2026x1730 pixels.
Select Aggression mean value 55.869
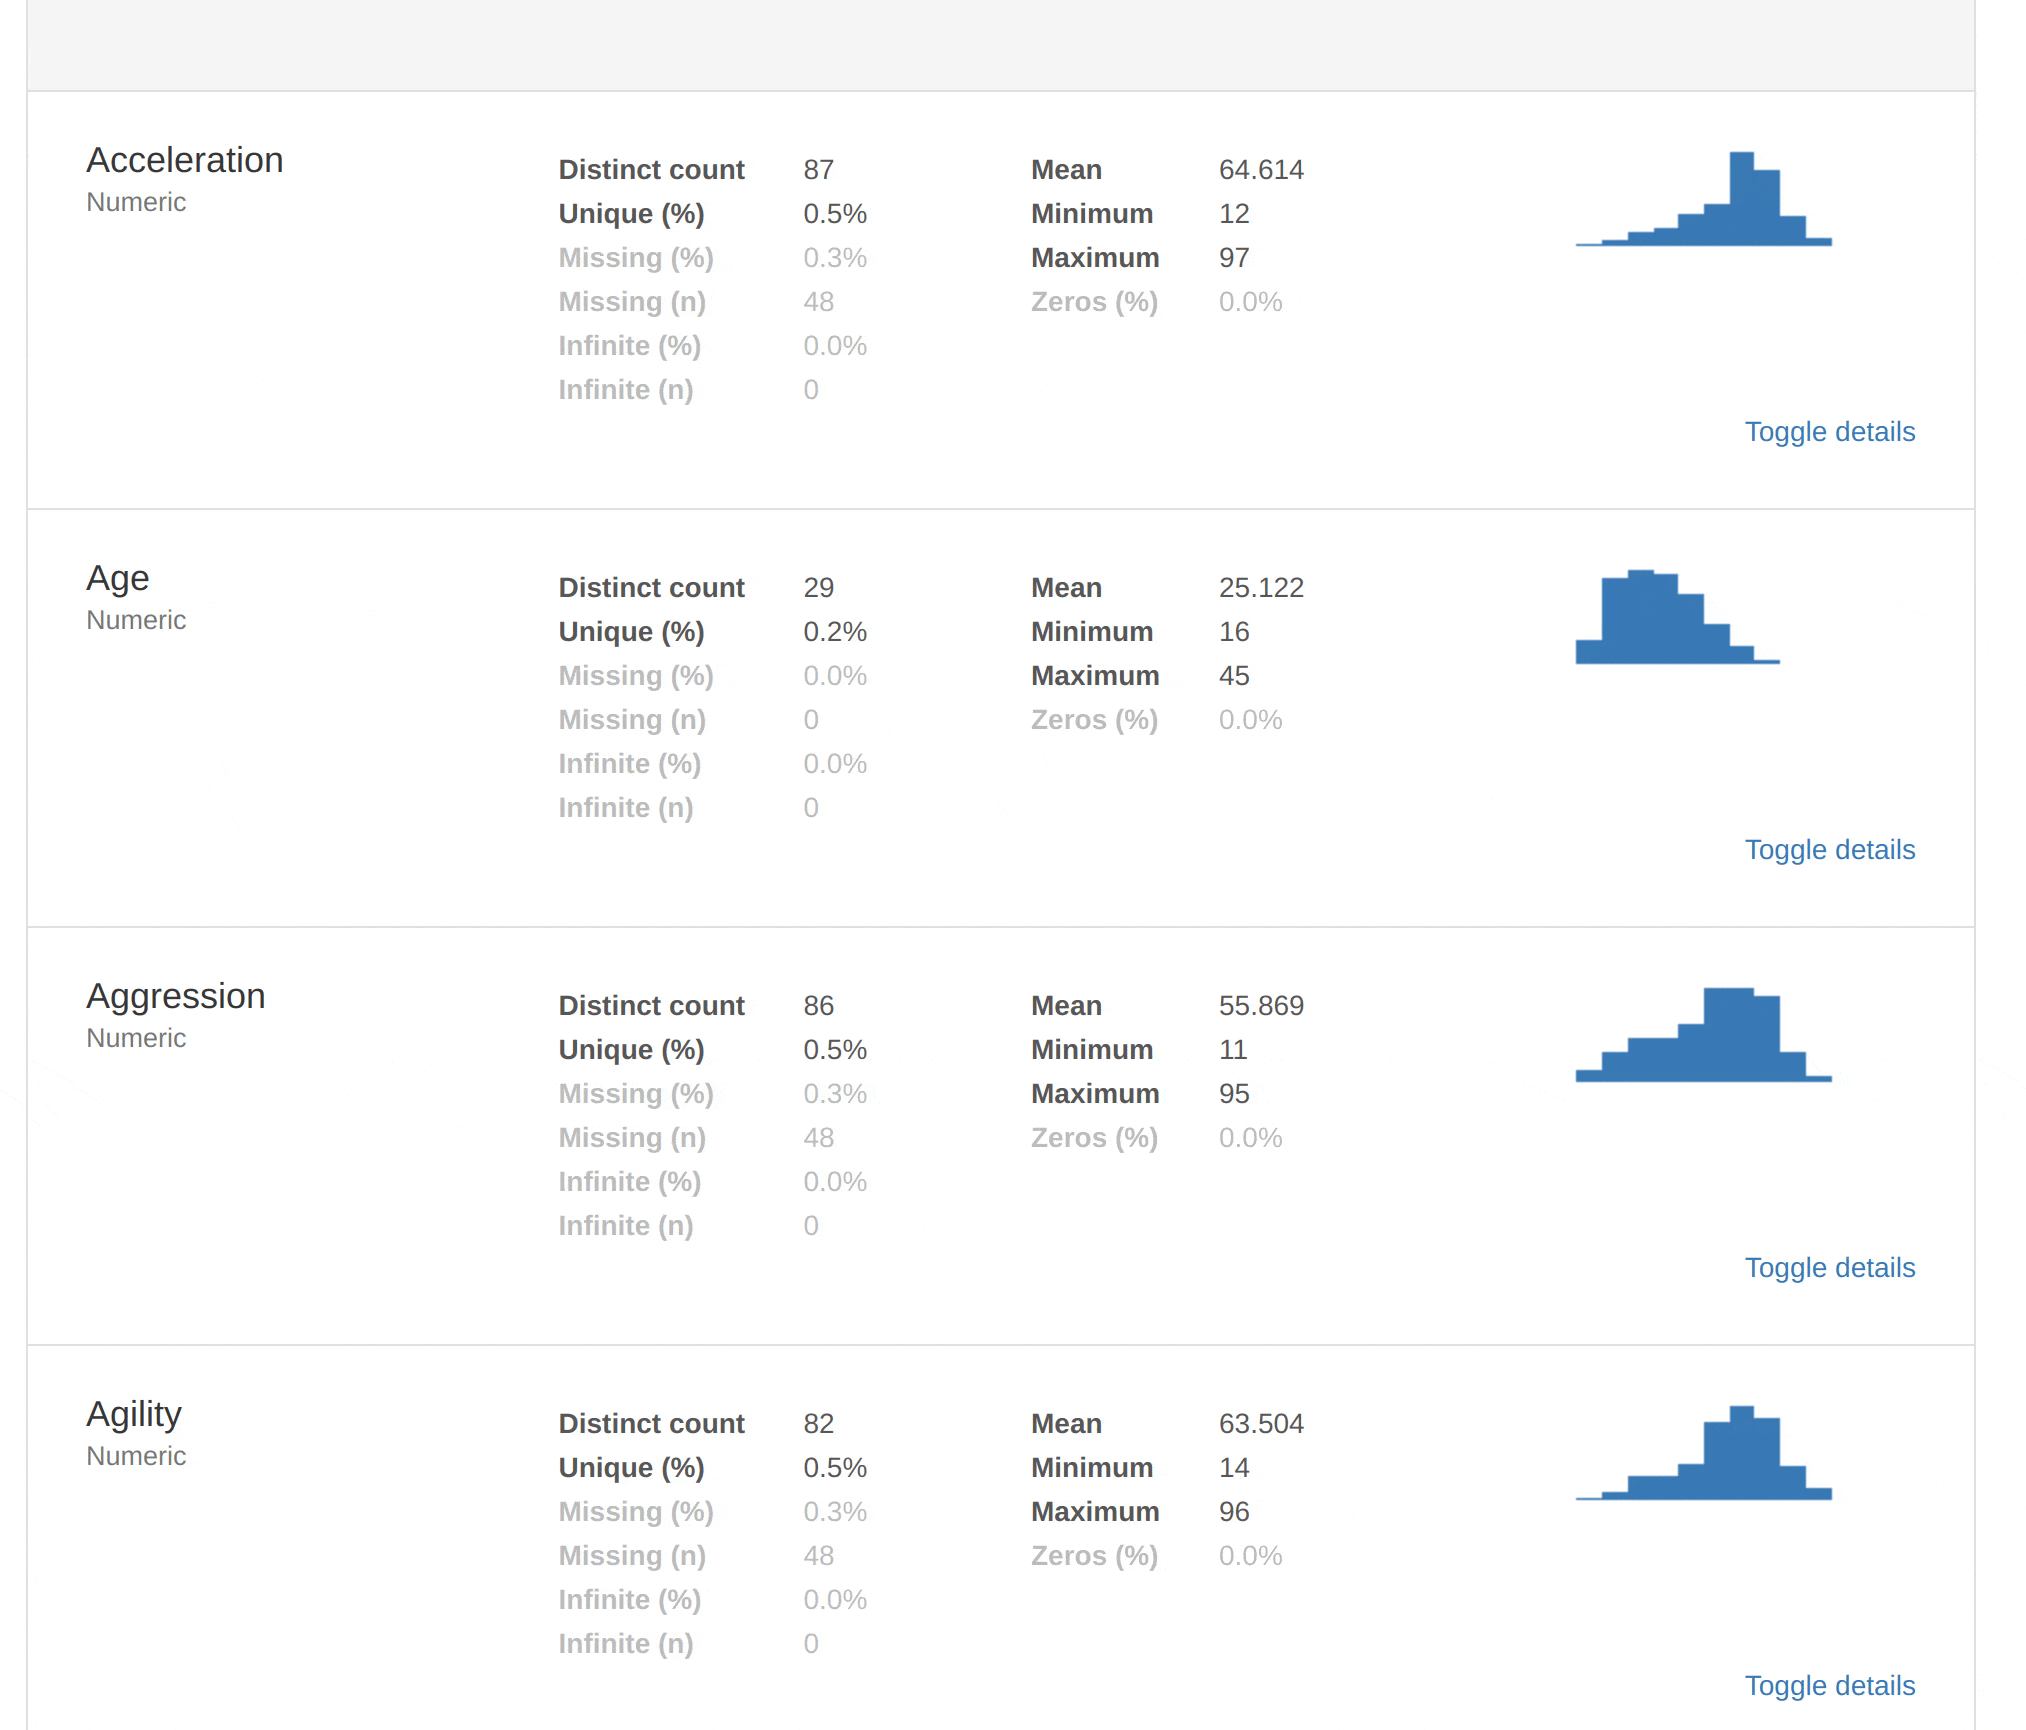(1260, 1006)
